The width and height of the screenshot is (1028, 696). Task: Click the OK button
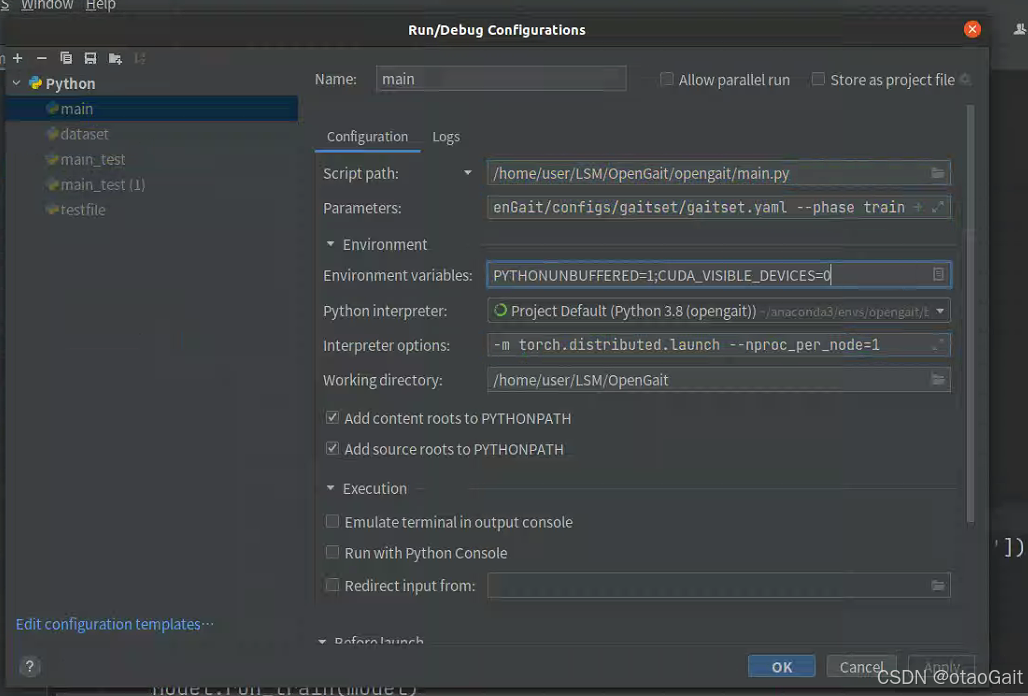781,666
